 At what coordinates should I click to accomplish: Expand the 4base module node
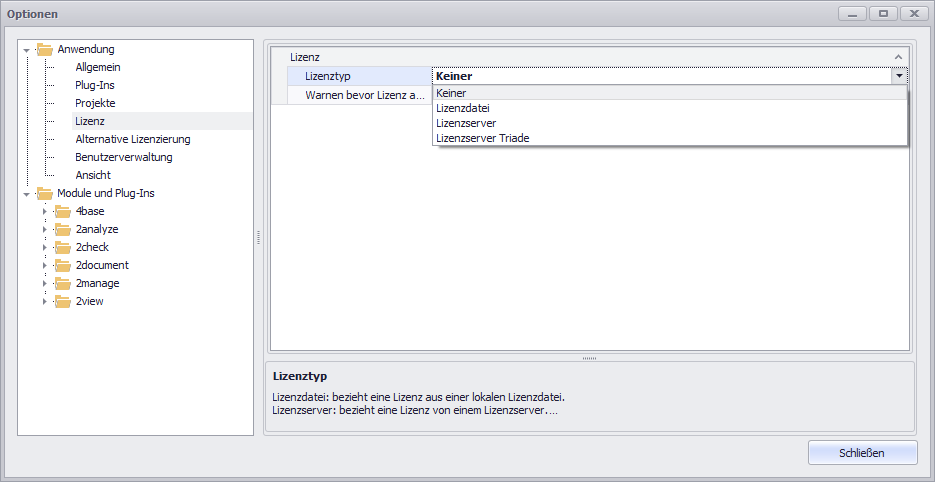44,211
